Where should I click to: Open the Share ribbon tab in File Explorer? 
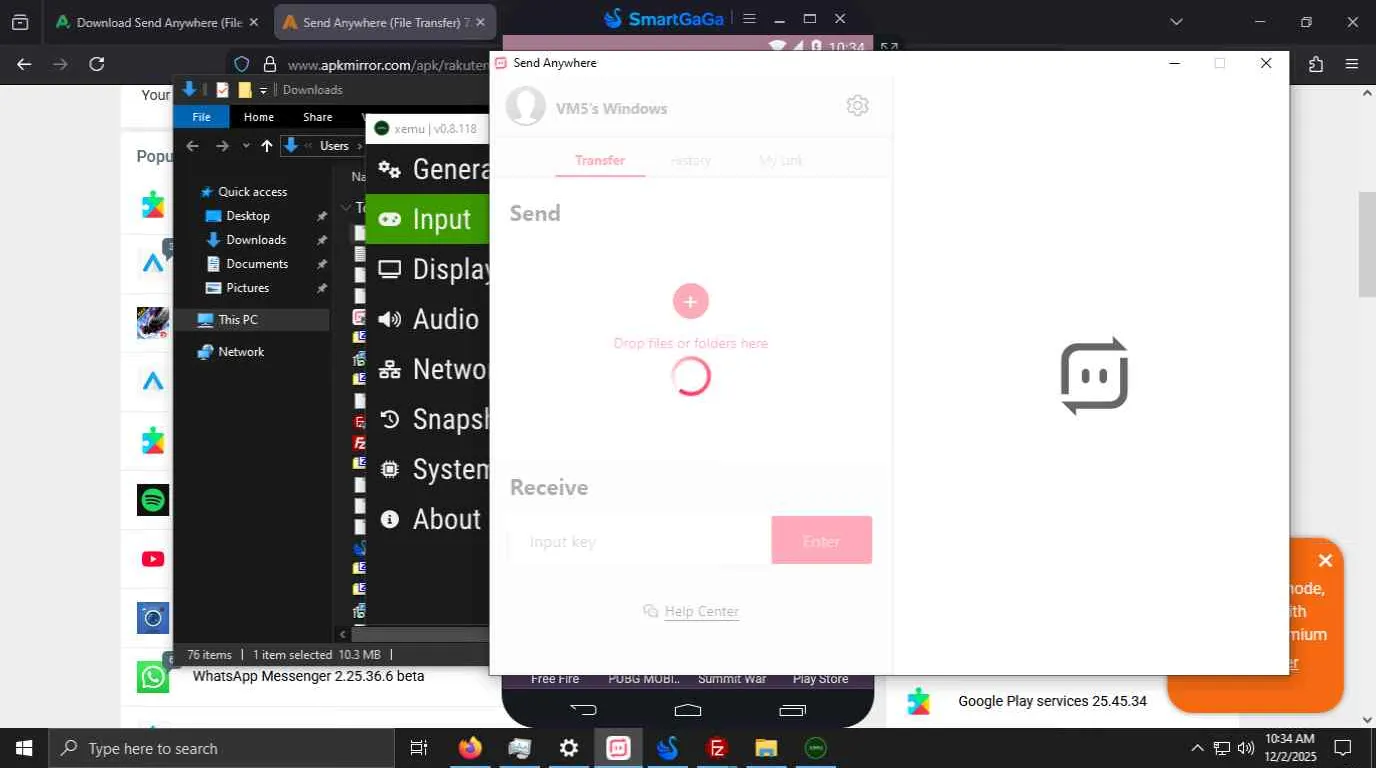click(318, 117)
